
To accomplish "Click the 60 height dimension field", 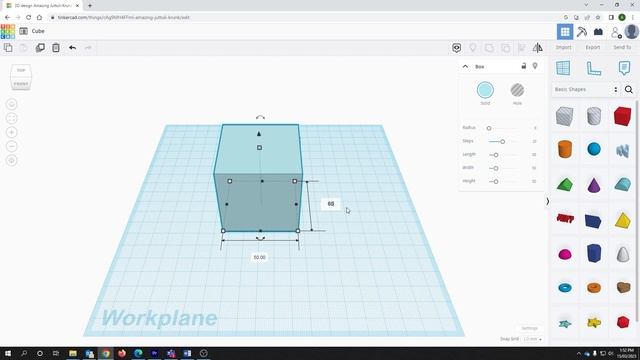I will click(331, 204).
